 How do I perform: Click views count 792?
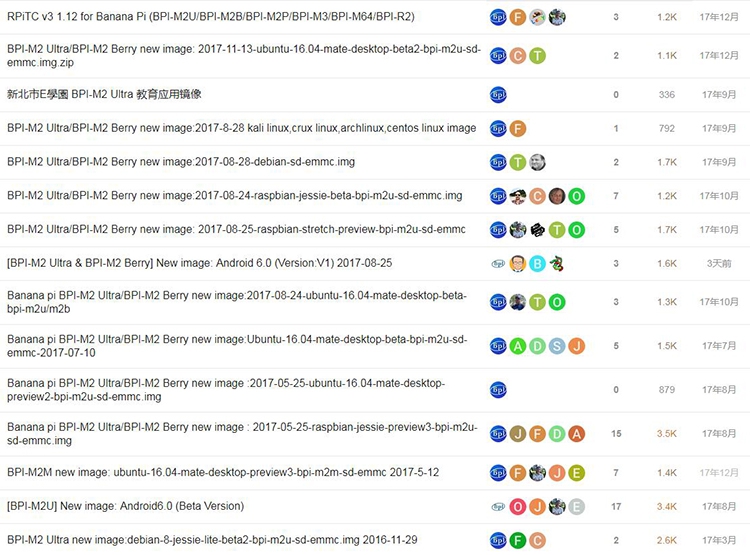(x=667, y=129)
